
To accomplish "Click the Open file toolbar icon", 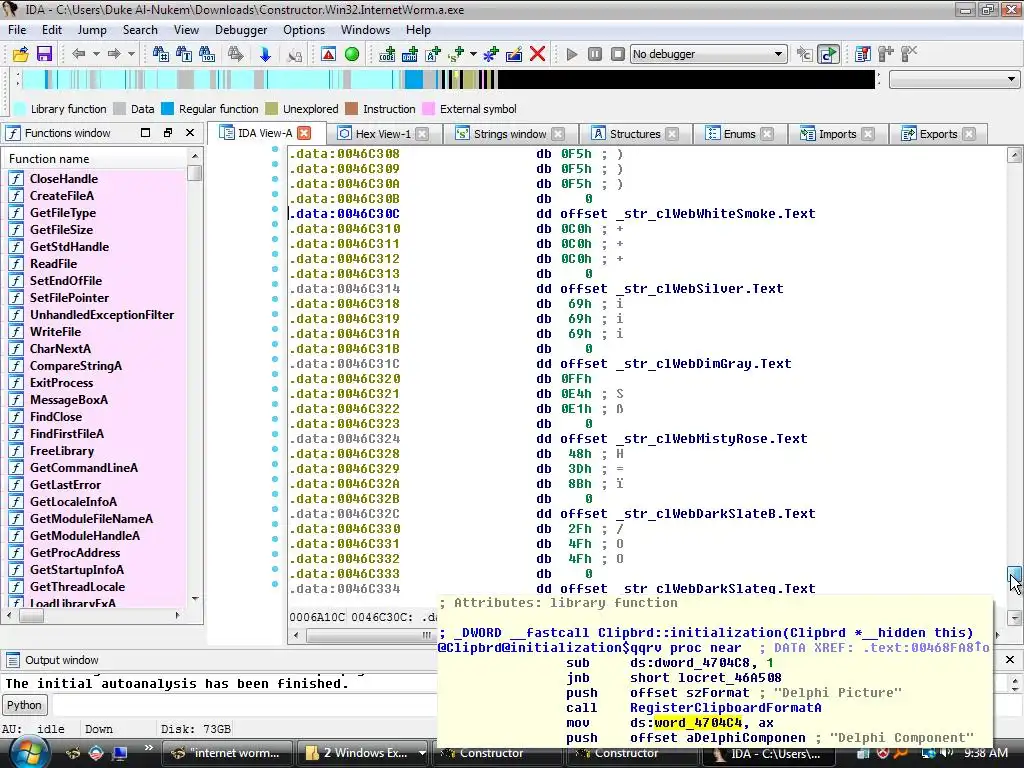I will click(x=21, y=54).
